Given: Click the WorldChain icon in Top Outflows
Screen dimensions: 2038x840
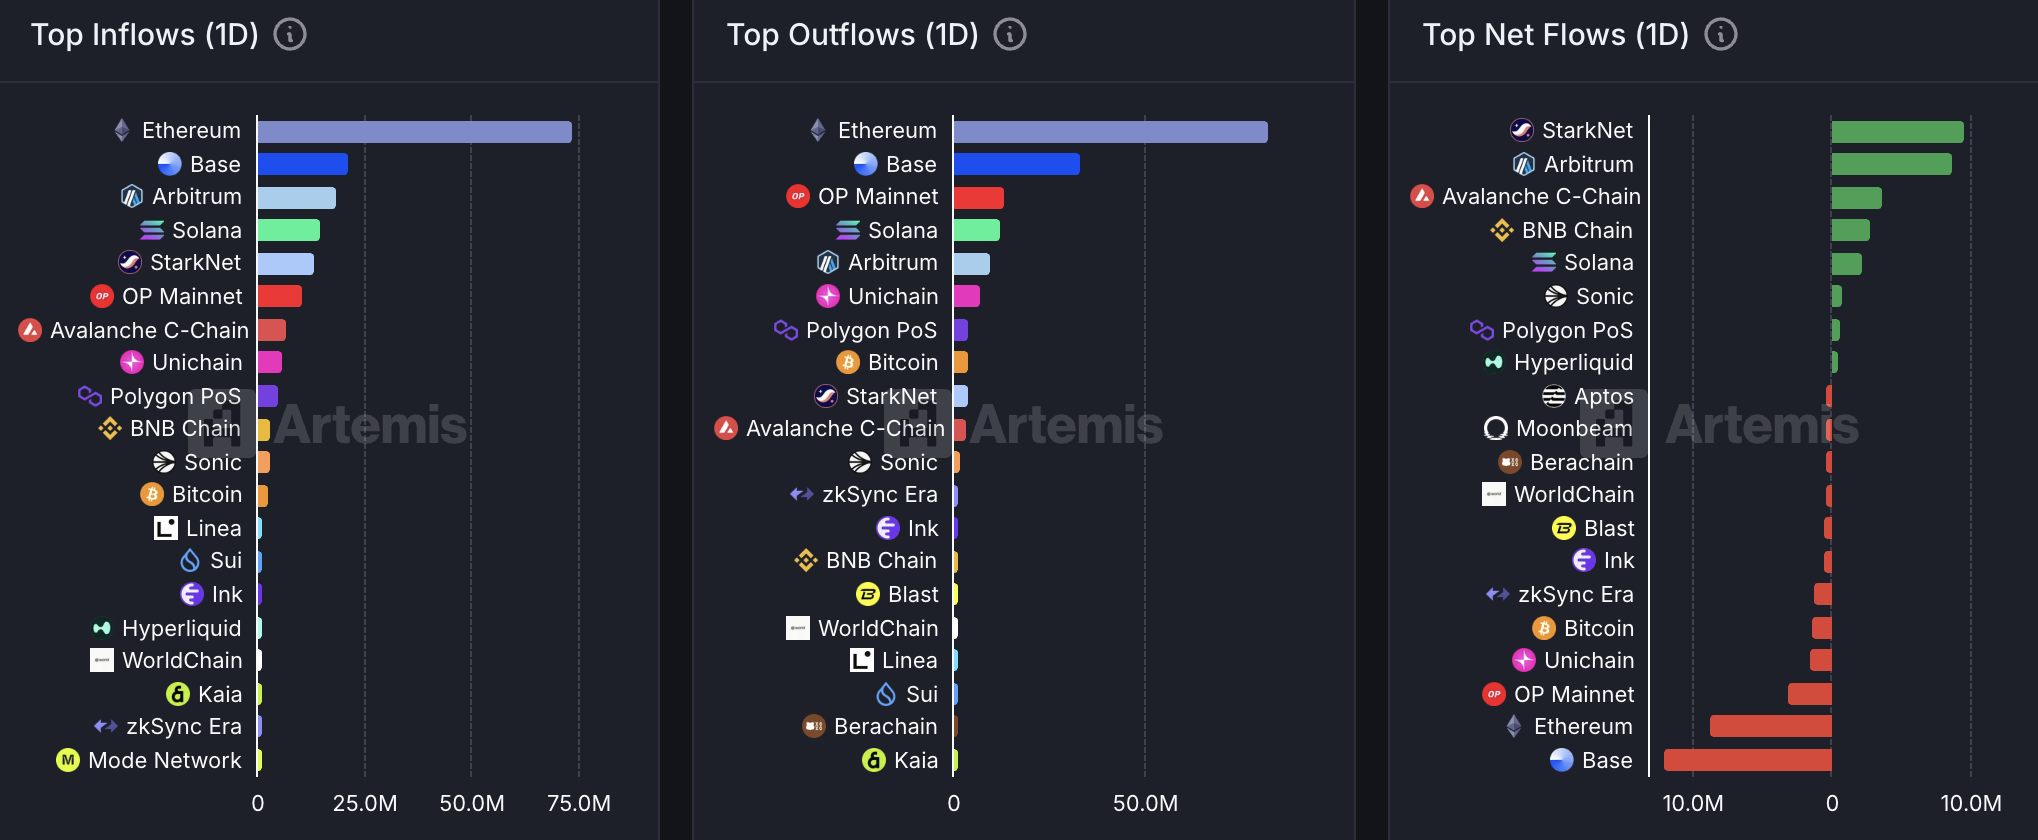Looking at the screenshot, I should [x=798, y=628].
